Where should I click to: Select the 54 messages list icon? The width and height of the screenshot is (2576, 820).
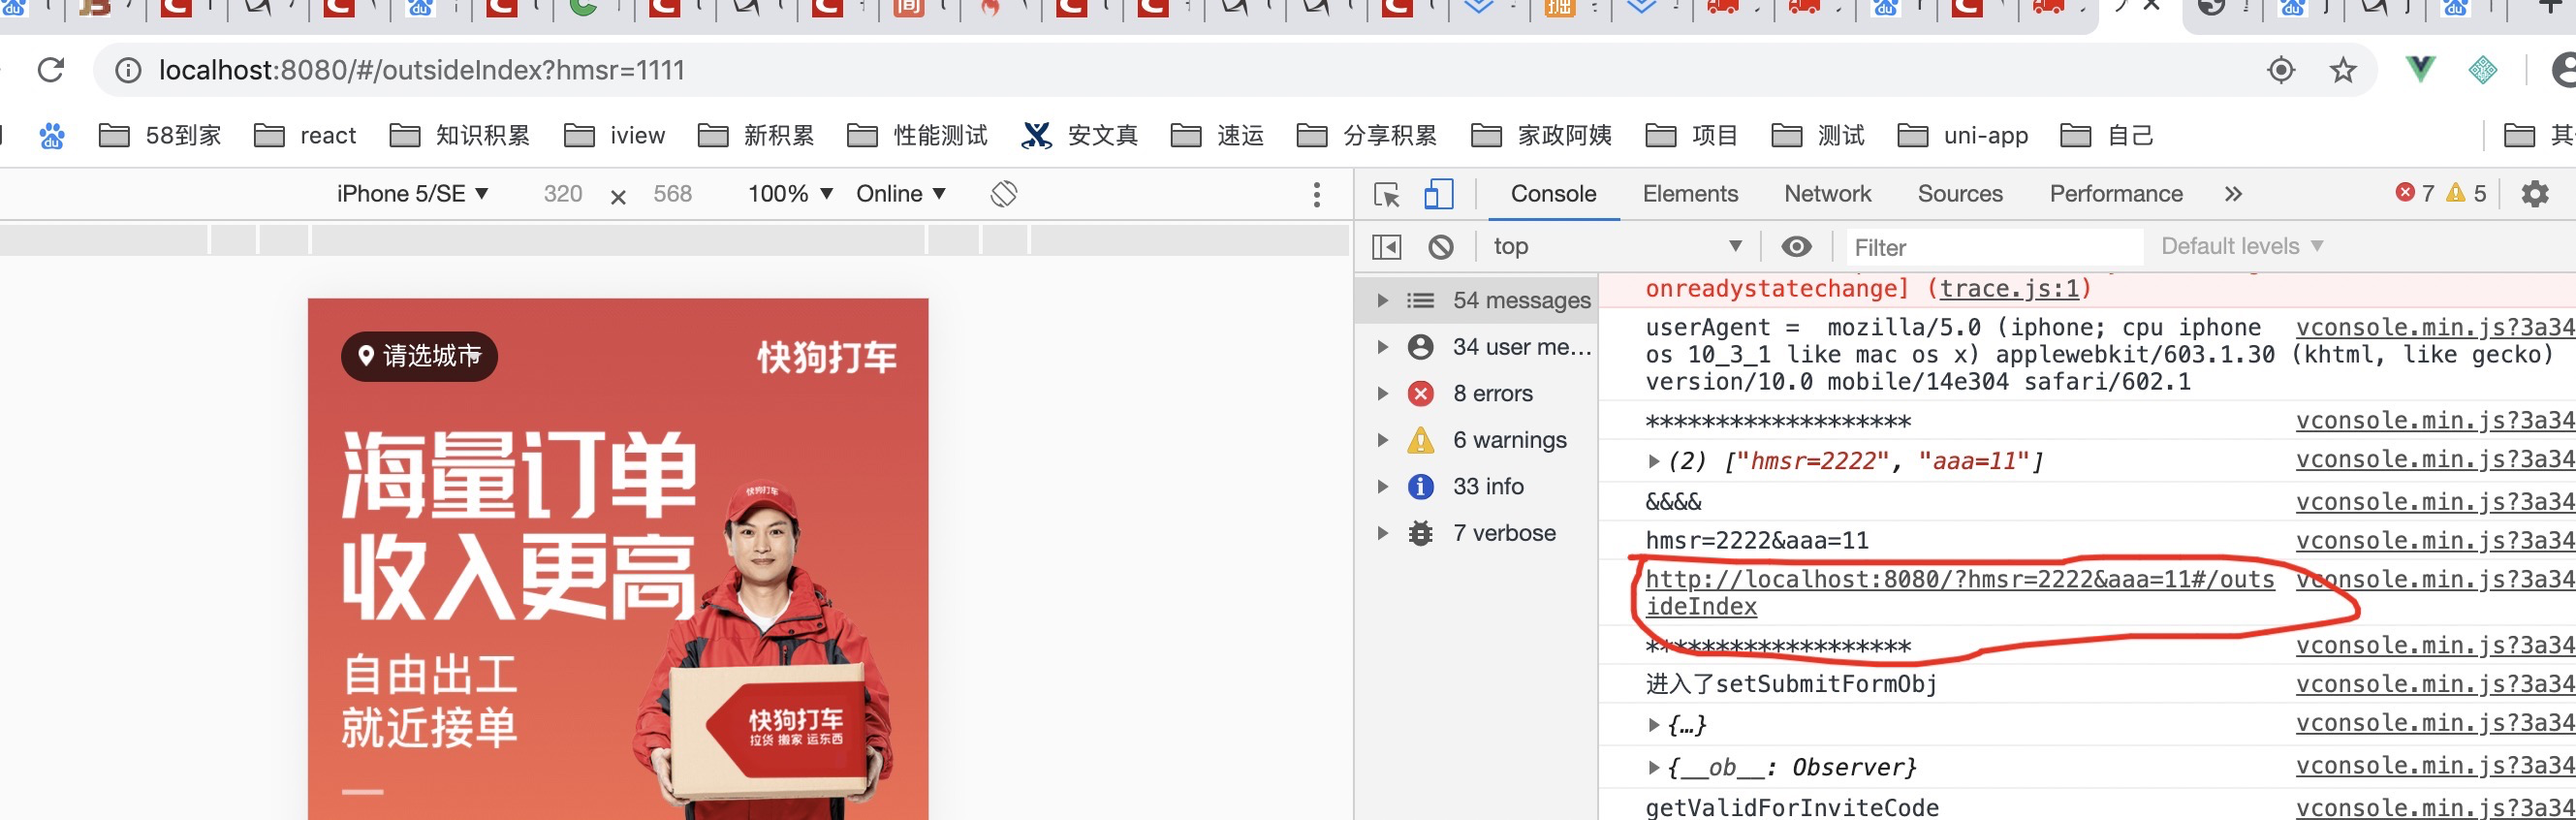click(x=1420, y=301)
